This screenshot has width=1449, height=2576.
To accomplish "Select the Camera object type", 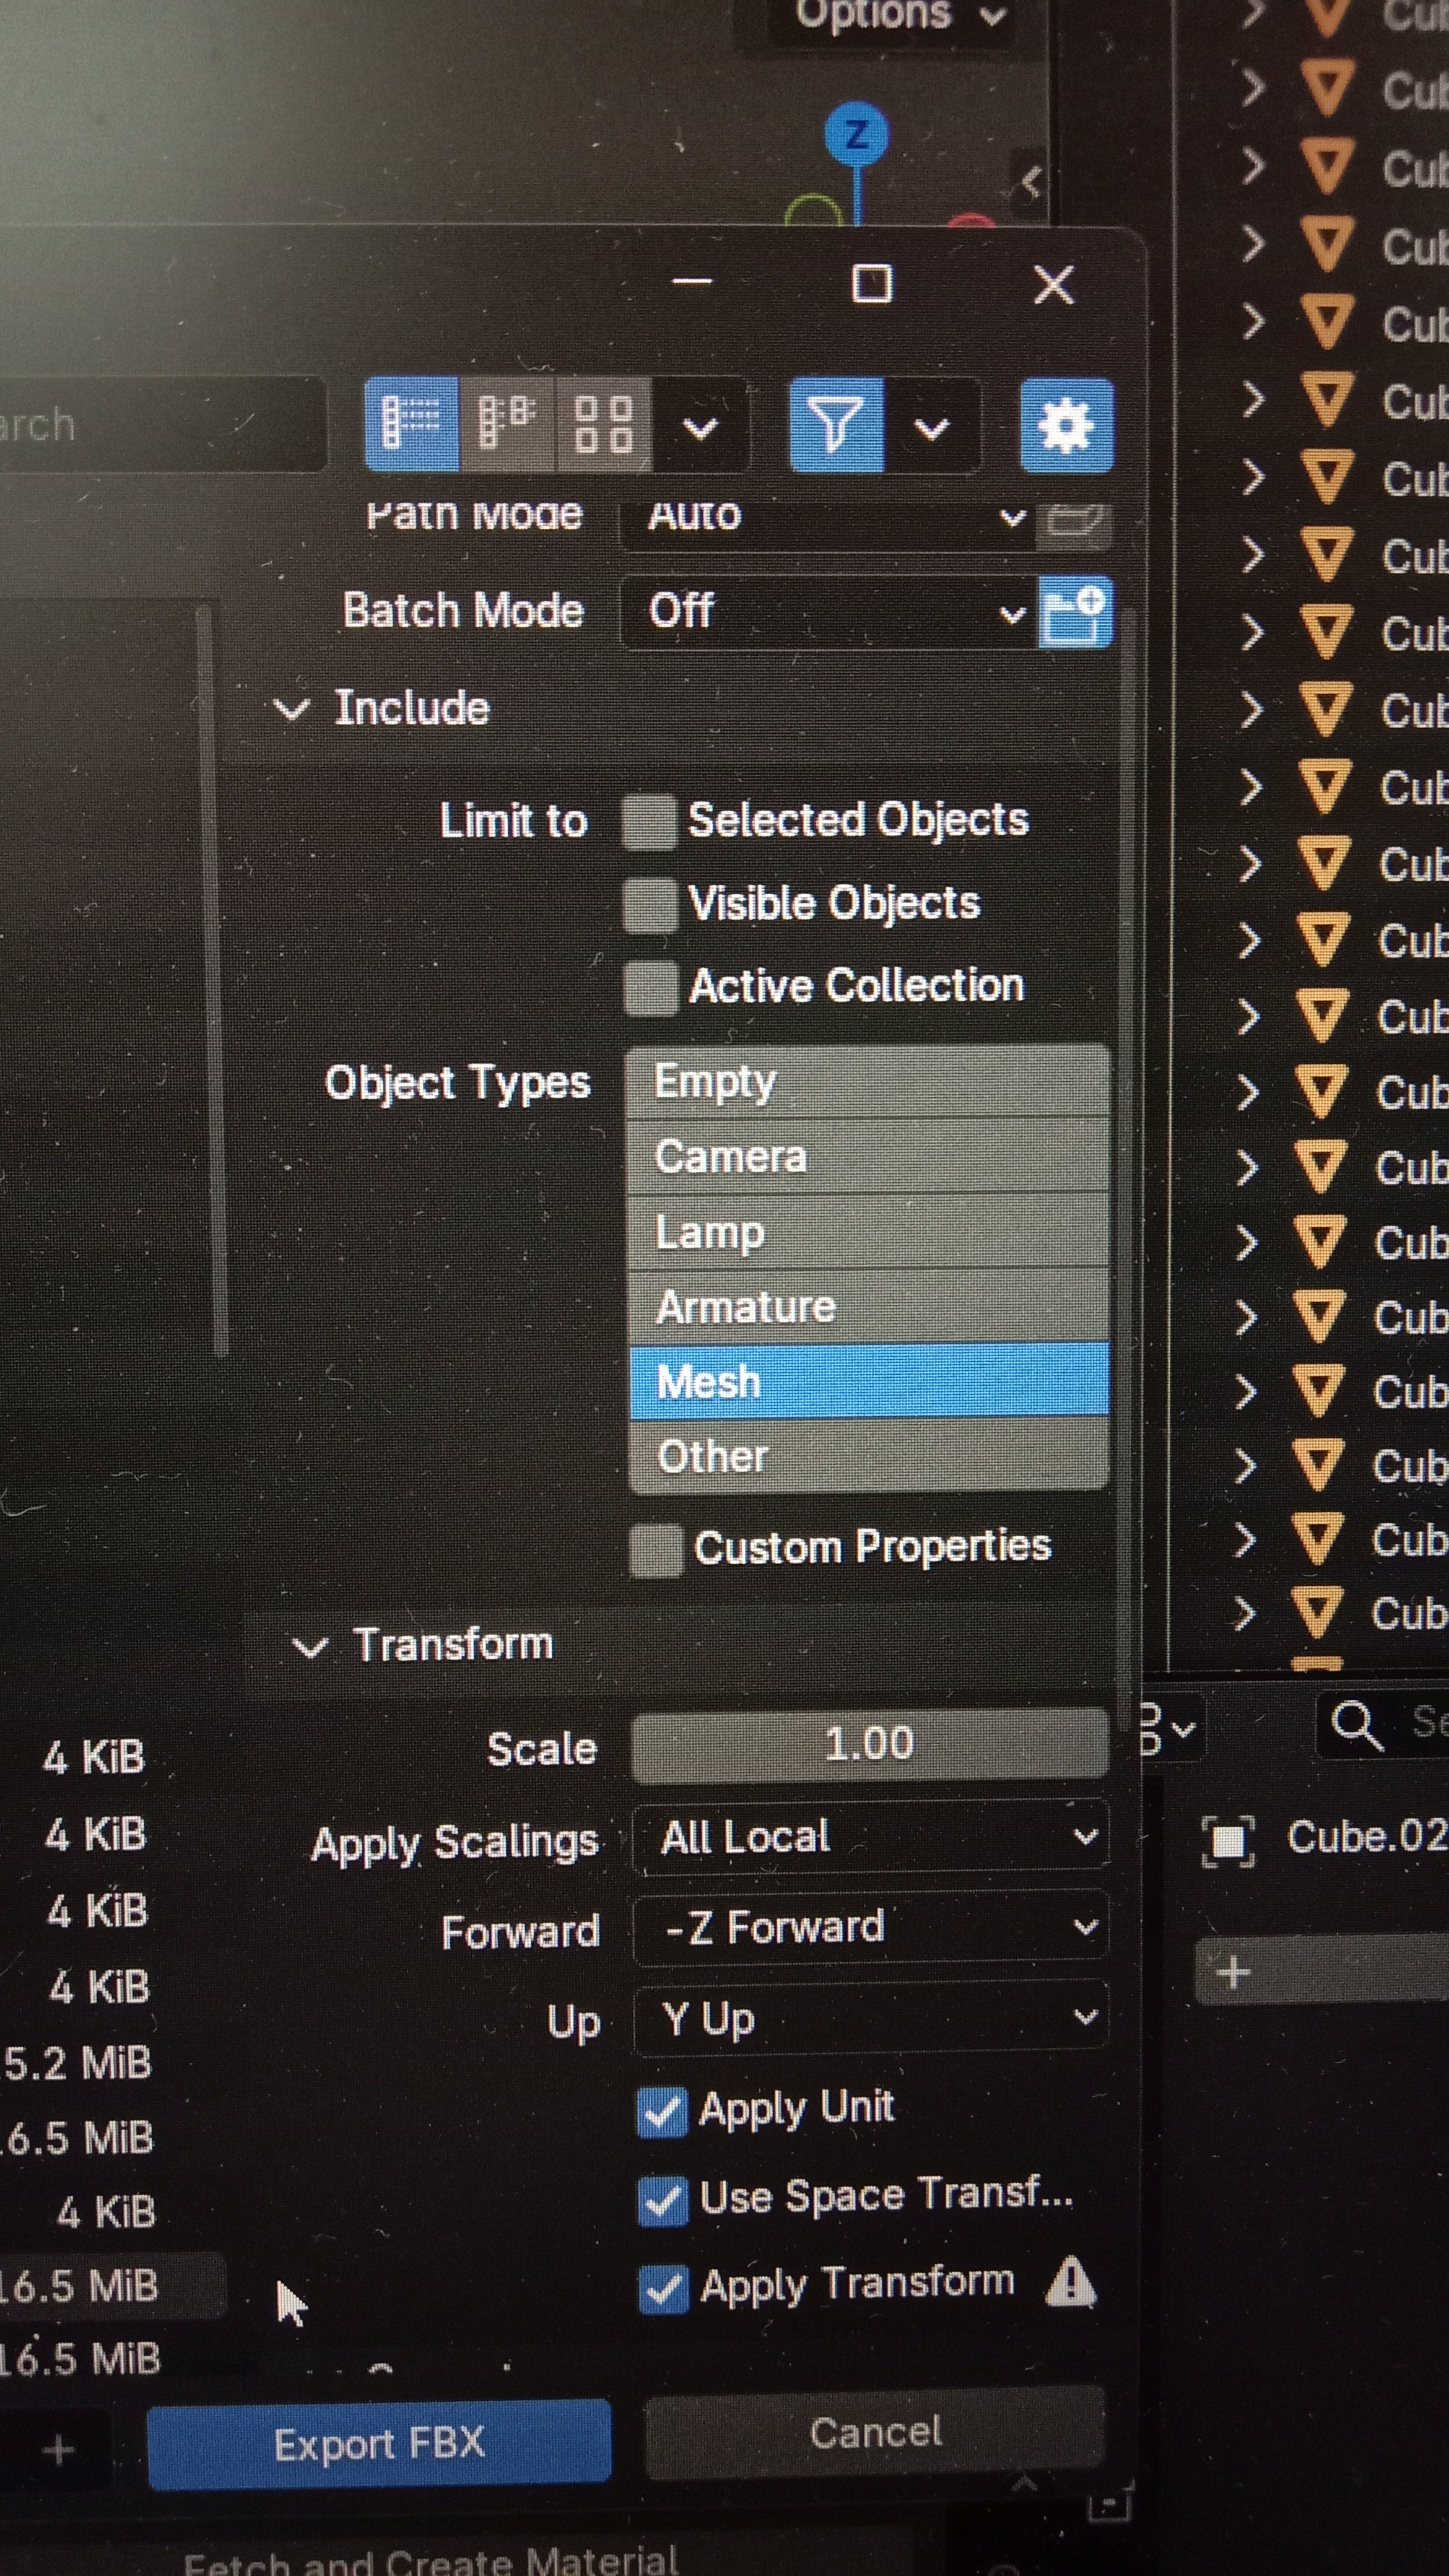I will coord(868,1157).
